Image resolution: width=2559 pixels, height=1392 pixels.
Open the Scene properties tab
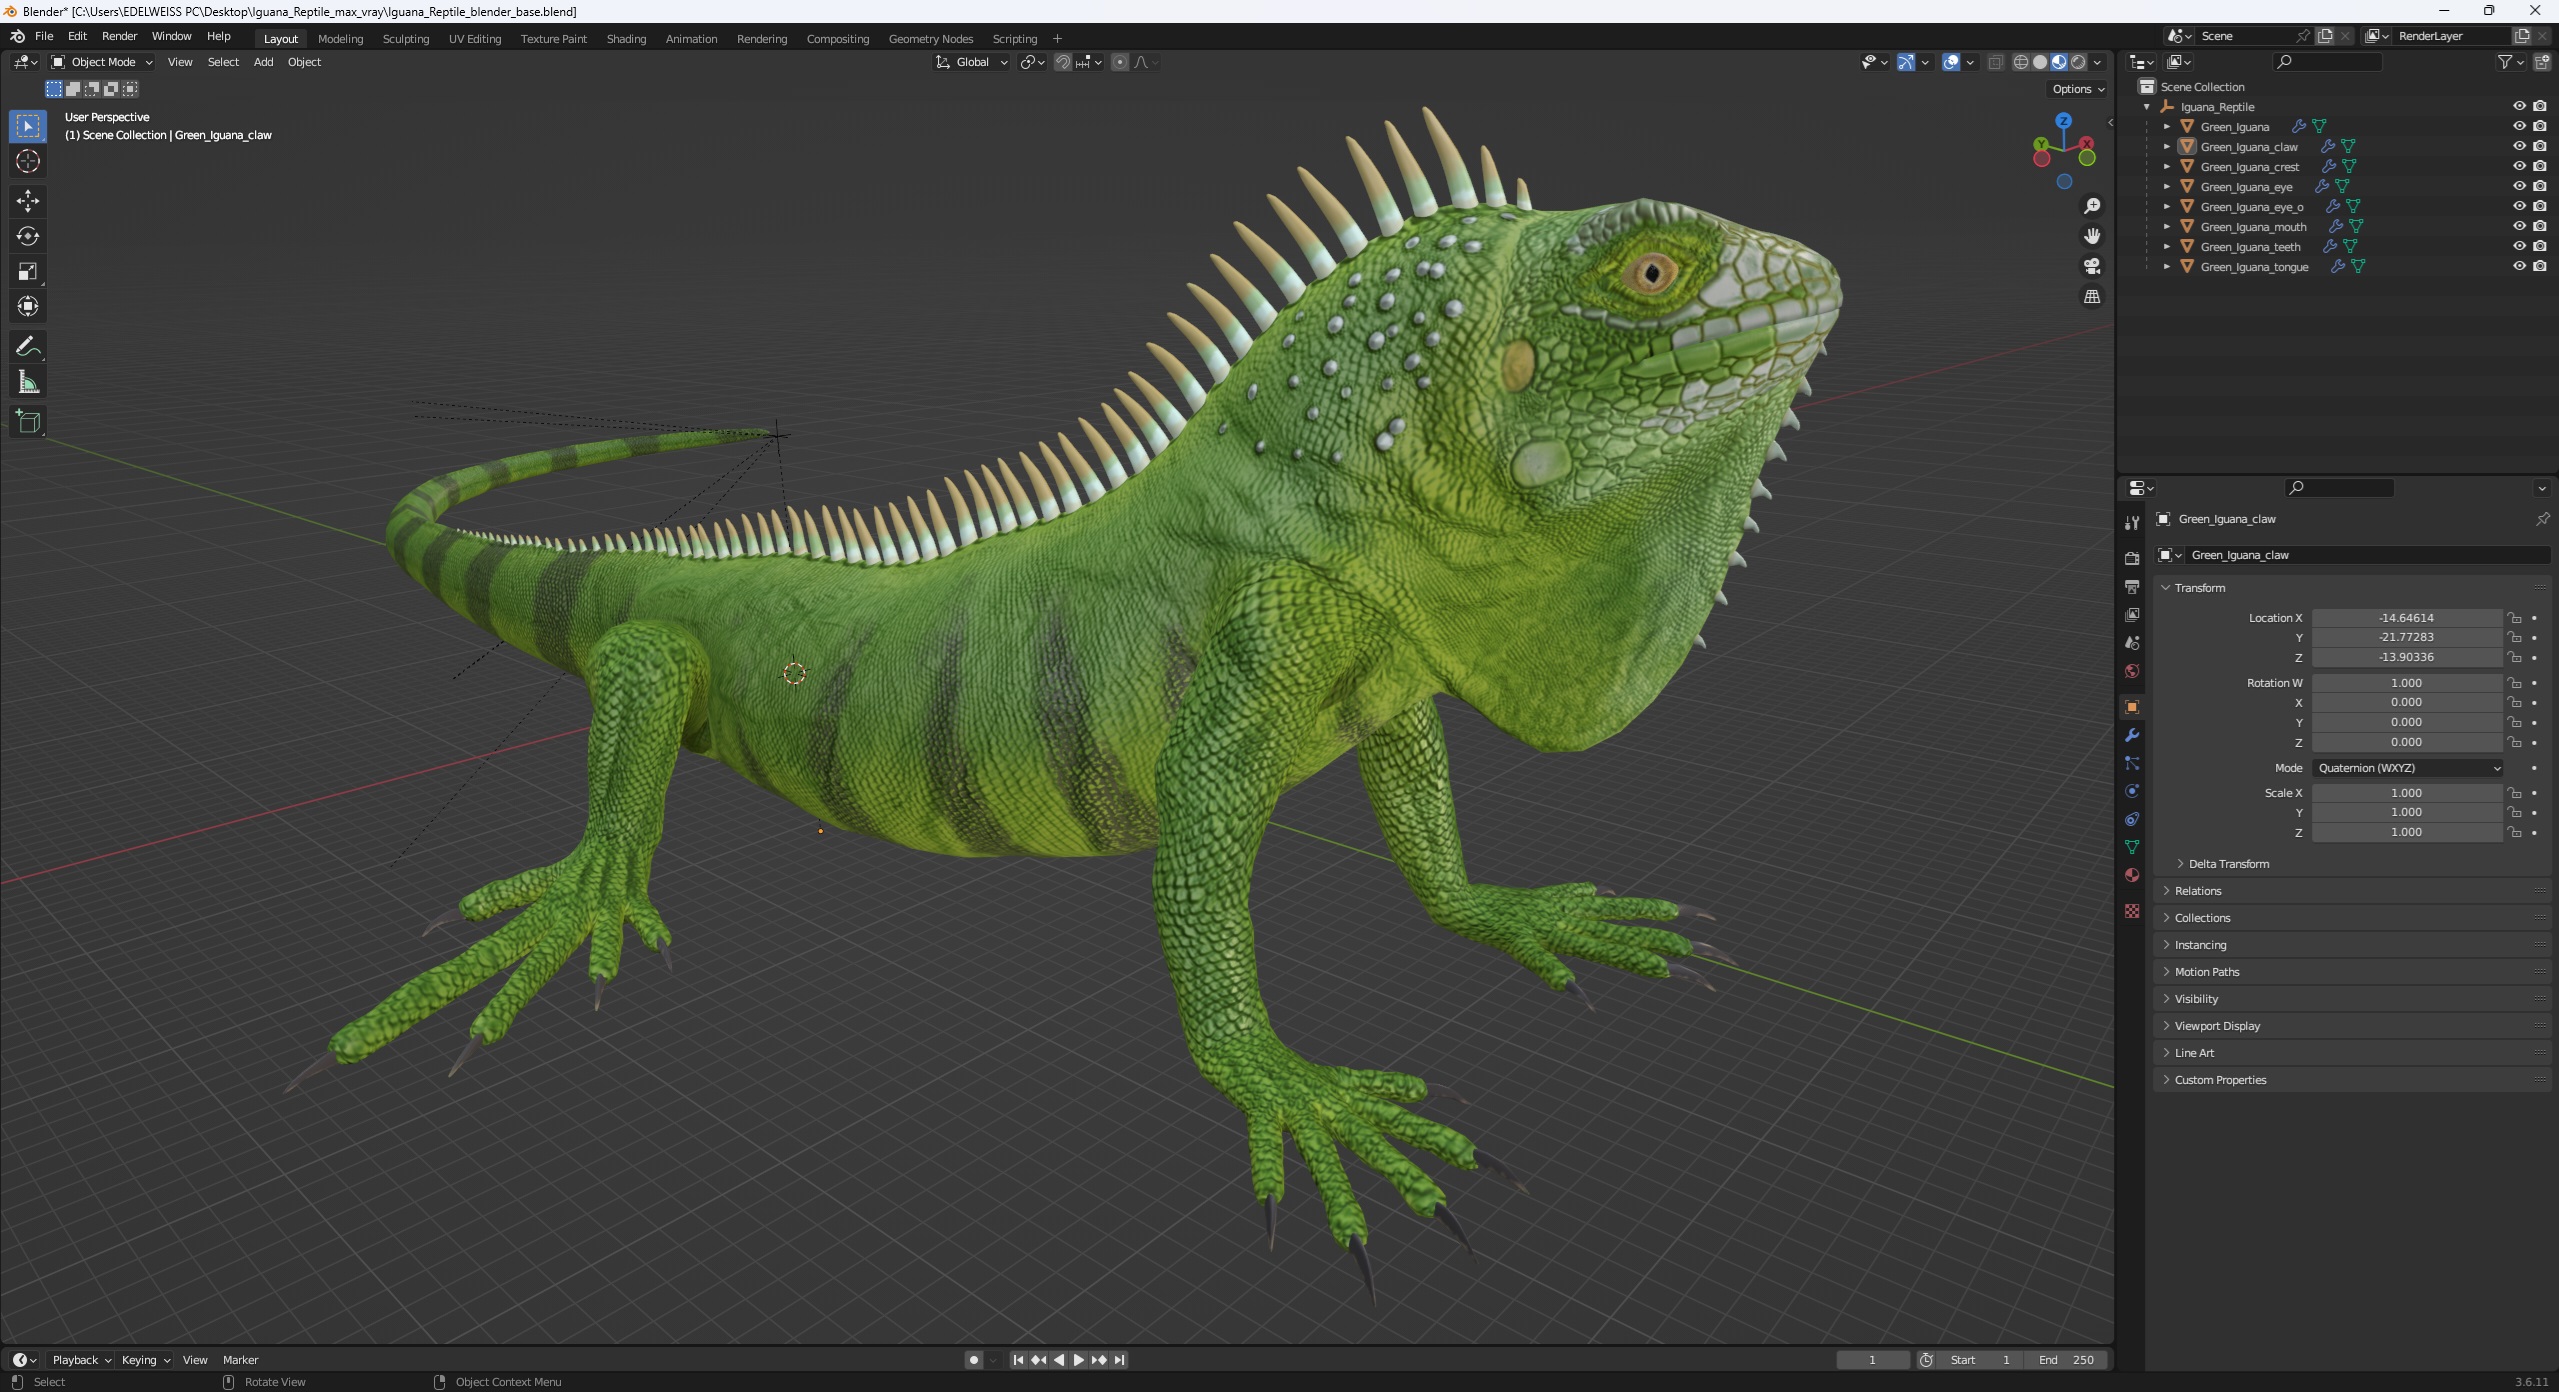pos(2132,642)
